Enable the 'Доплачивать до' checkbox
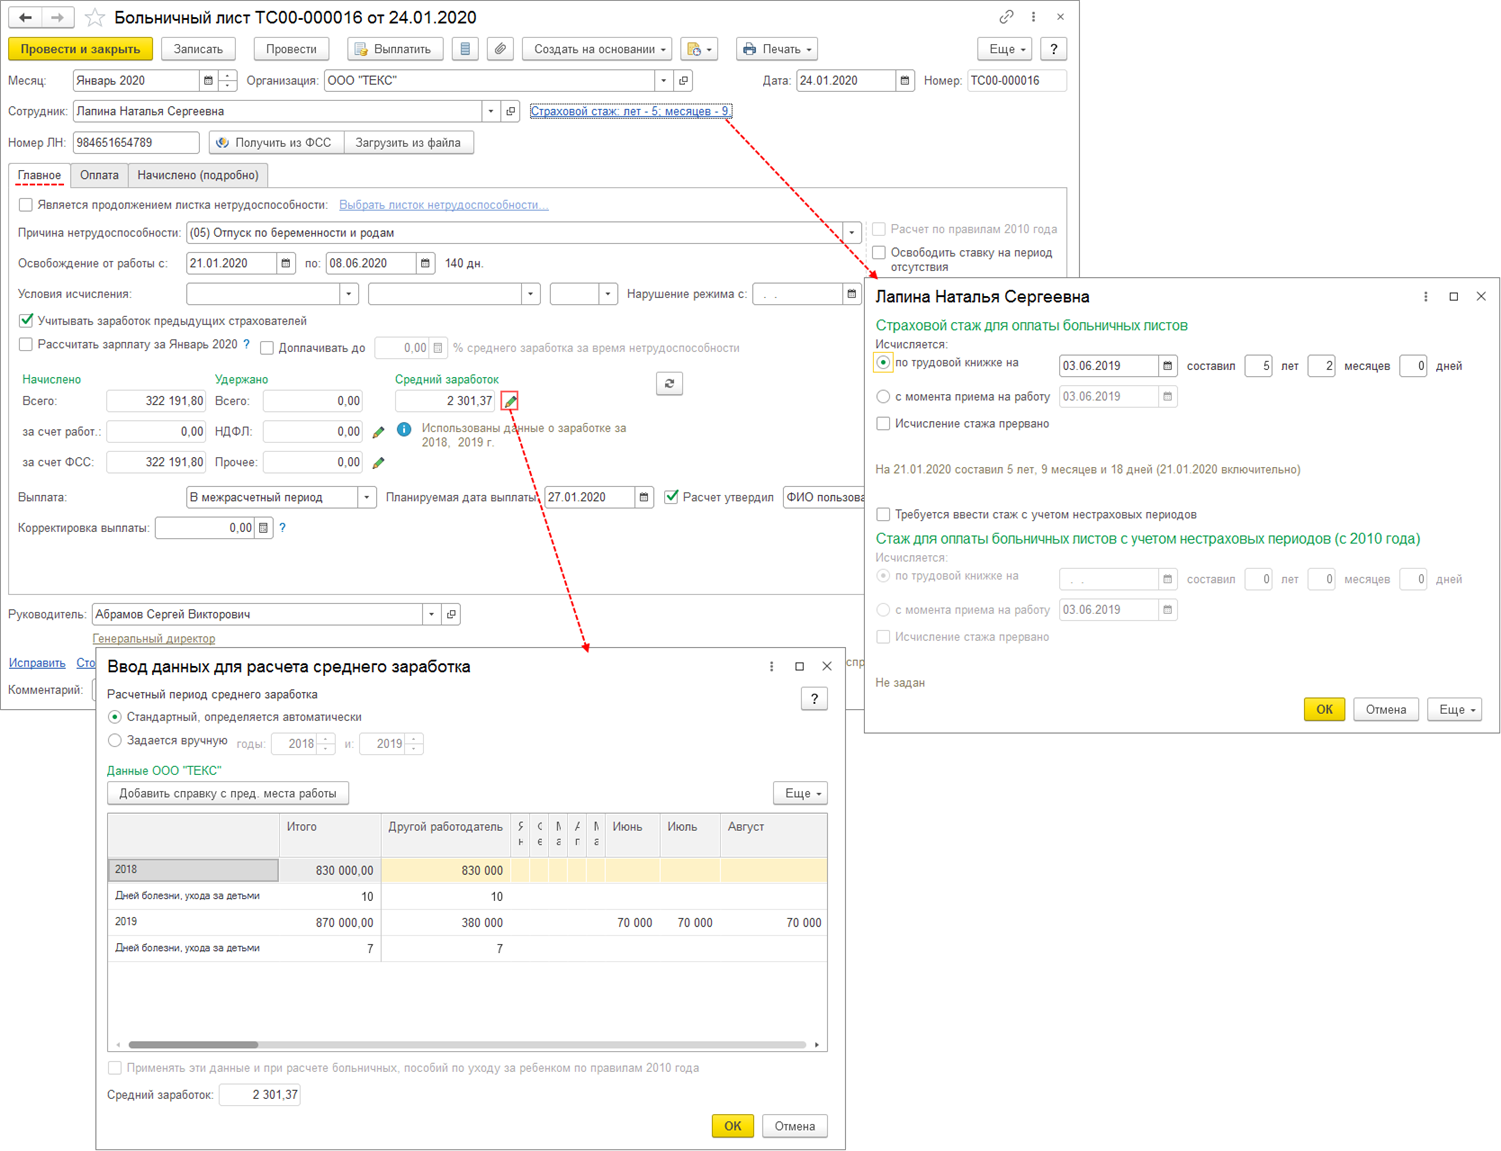1501x1151 pixels. click(x=267, y=348)
